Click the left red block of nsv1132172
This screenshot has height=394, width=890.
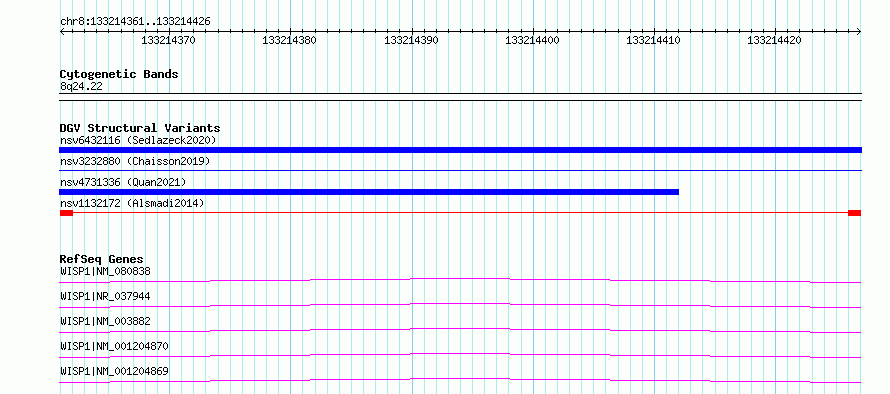(66, 213)
